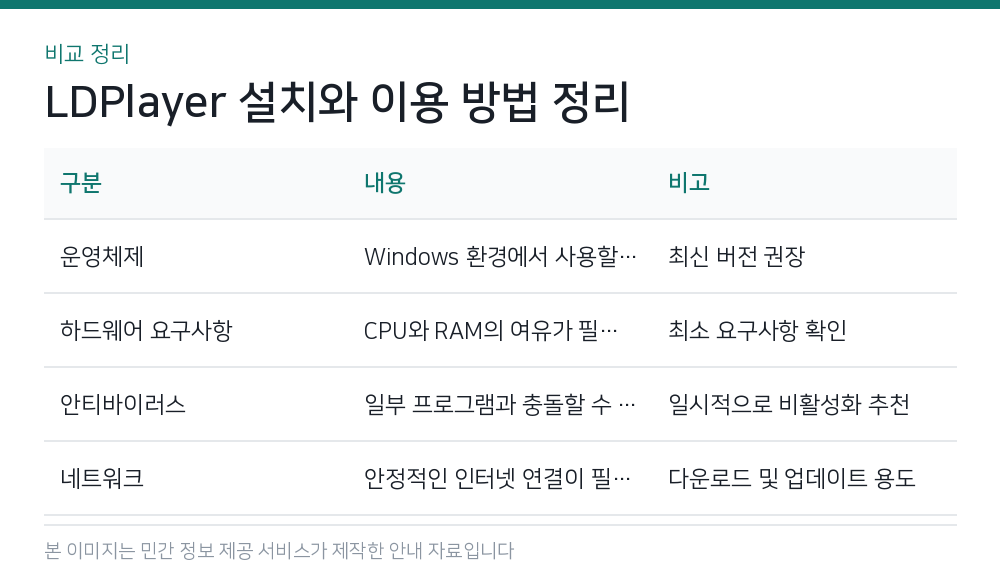This screenshot has width=1000, height=578.
Task: Click the '다운로드 및 업데이트 용도' cell
Action: coord(791,478)
